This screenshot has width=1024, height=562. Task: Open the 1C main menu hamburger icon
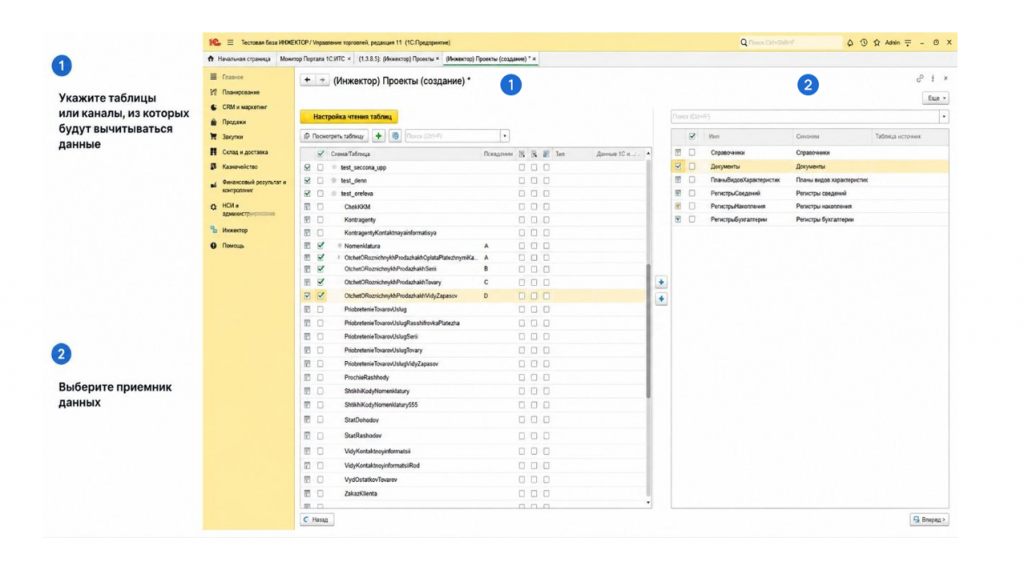point(230,42)
